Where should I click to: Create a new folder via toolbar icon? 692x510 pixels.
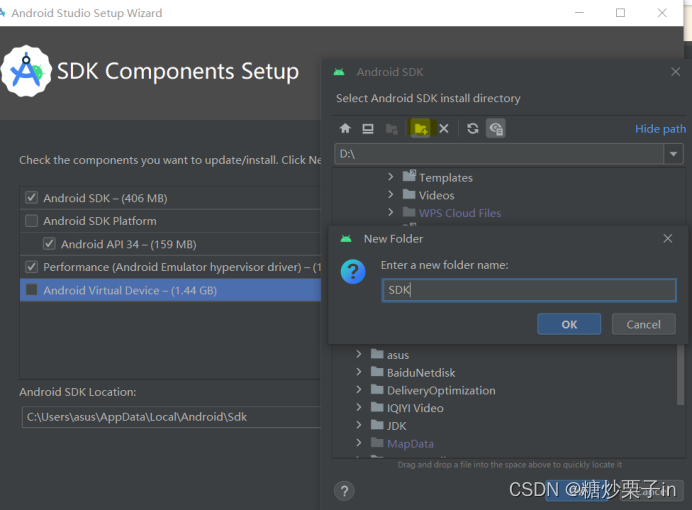(x=421, y=128)
